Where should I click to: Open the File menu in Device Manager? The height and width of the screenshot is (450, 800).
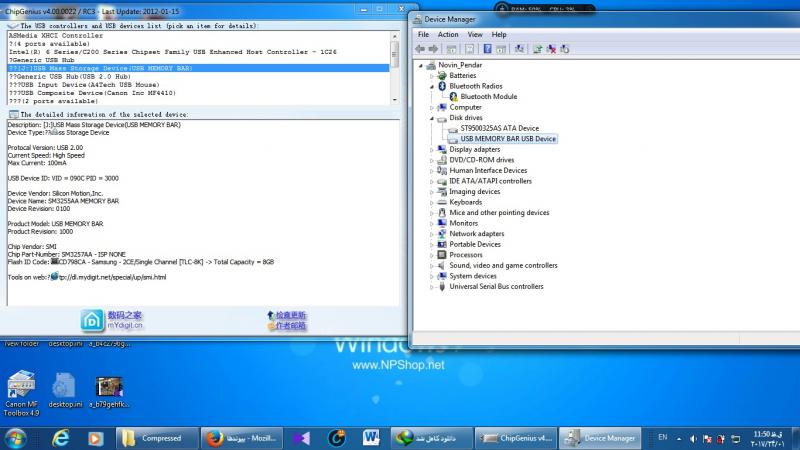click(423, 34)
